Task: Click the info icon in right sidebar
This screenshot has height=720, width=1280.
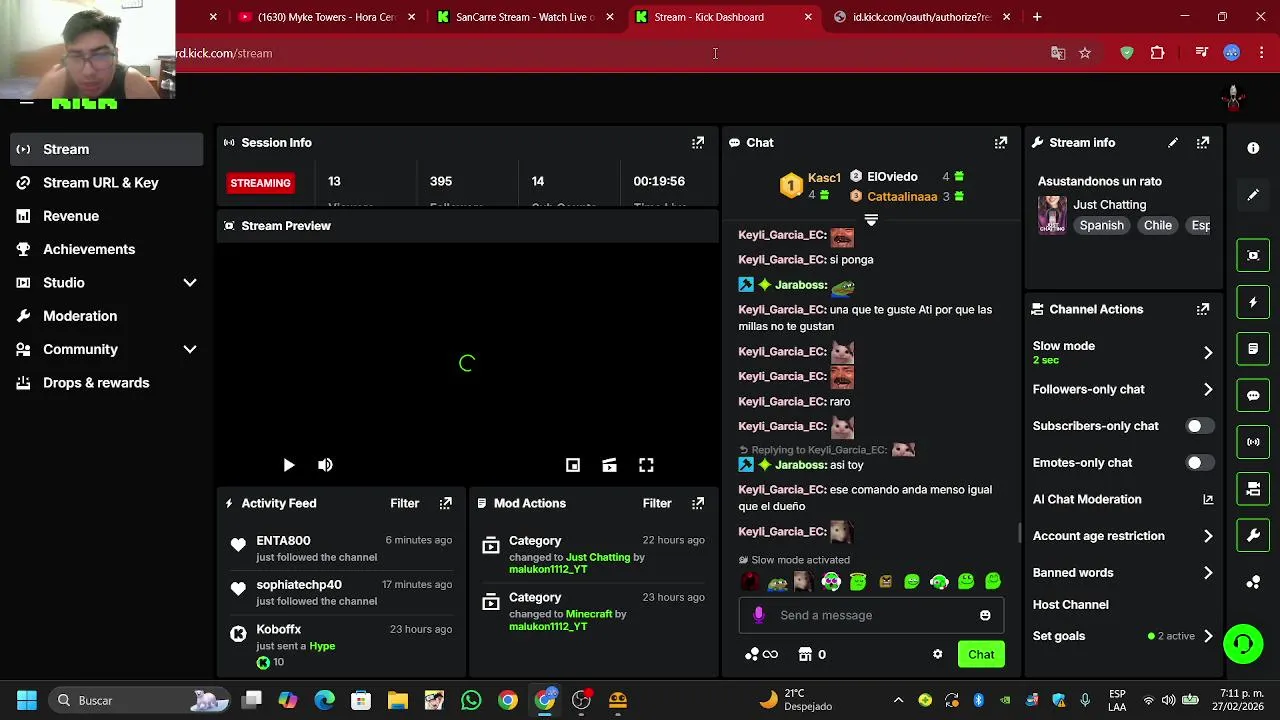Action: (x=1253, y=148)
